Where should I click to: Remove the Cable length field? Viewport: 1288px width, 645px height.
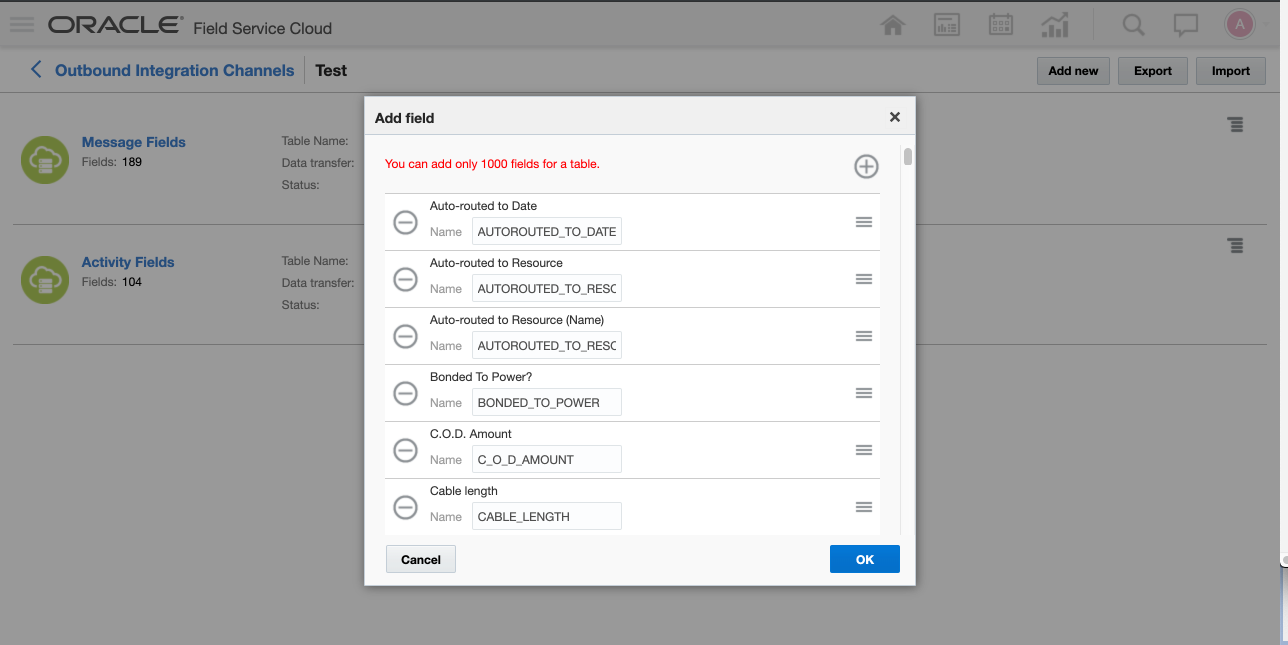pos(405,507)
